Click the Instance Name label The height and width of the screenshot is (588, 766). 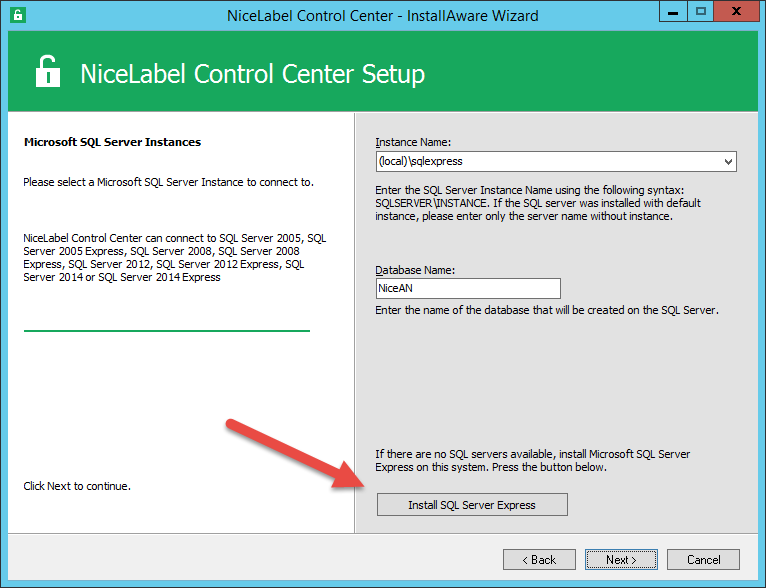(413, 142)
